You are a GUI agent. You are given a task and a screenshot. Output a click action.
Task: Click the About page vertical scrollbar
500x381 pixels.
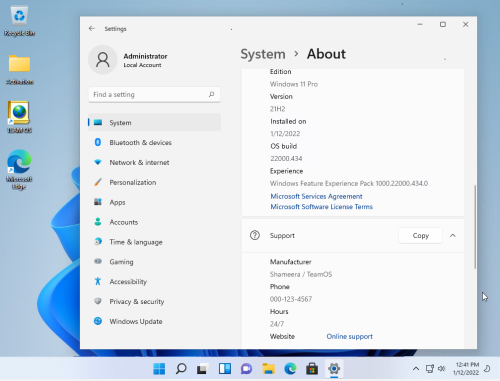(475, 227)
